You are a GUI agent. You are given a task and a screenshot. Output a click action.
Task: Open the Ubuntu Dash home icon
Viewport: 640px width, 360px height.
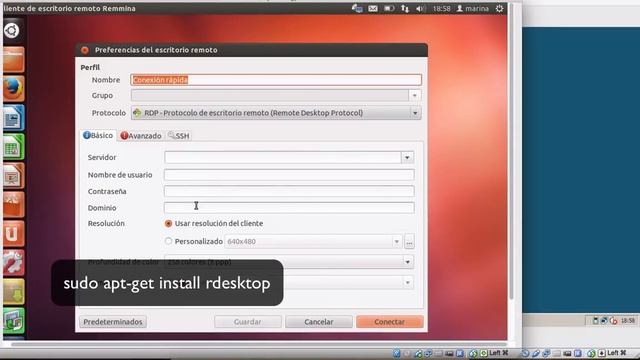coord(12,31)
